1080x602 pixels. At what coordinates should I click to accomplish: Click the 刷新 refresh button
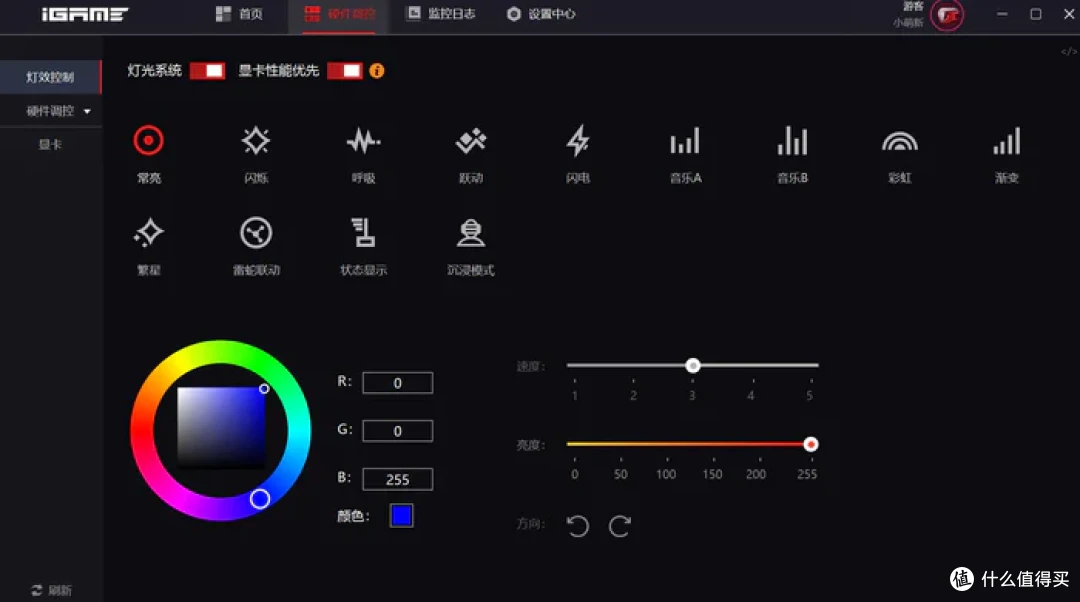pyautogui.click(x=52, y=590)
